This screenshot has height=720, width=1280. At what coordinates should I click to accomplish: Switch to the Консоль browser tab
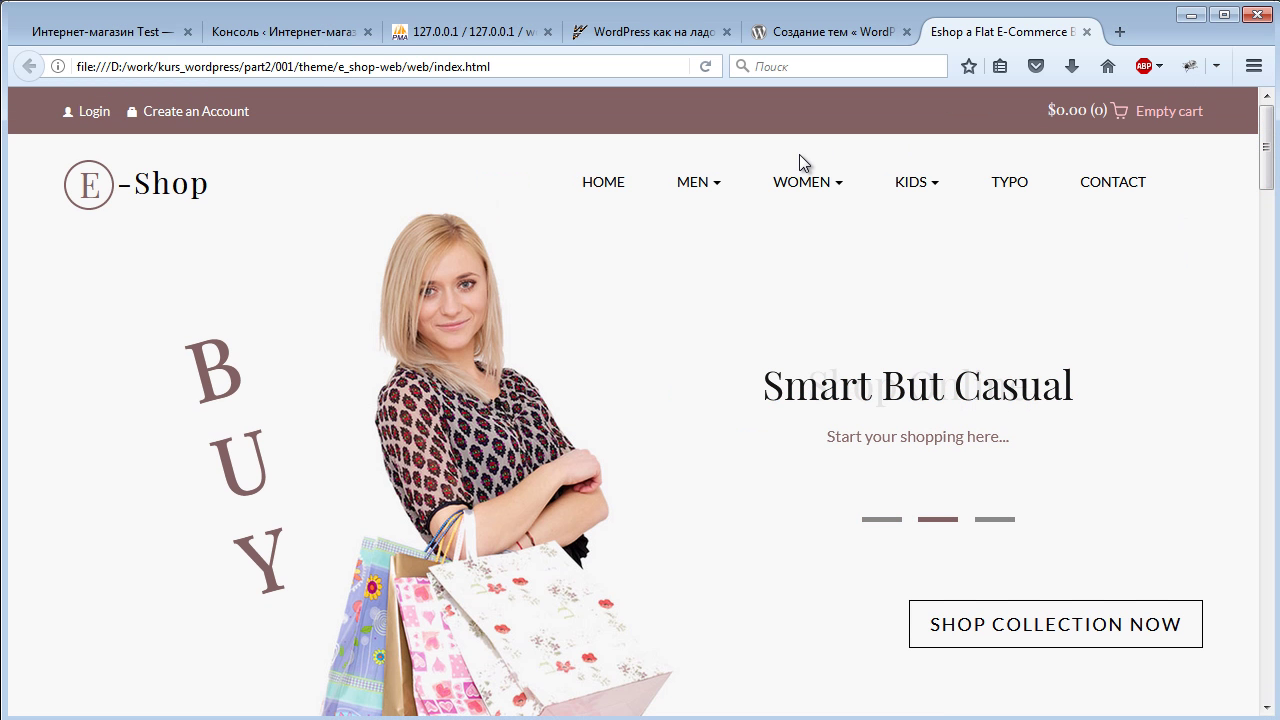[292, 32]
